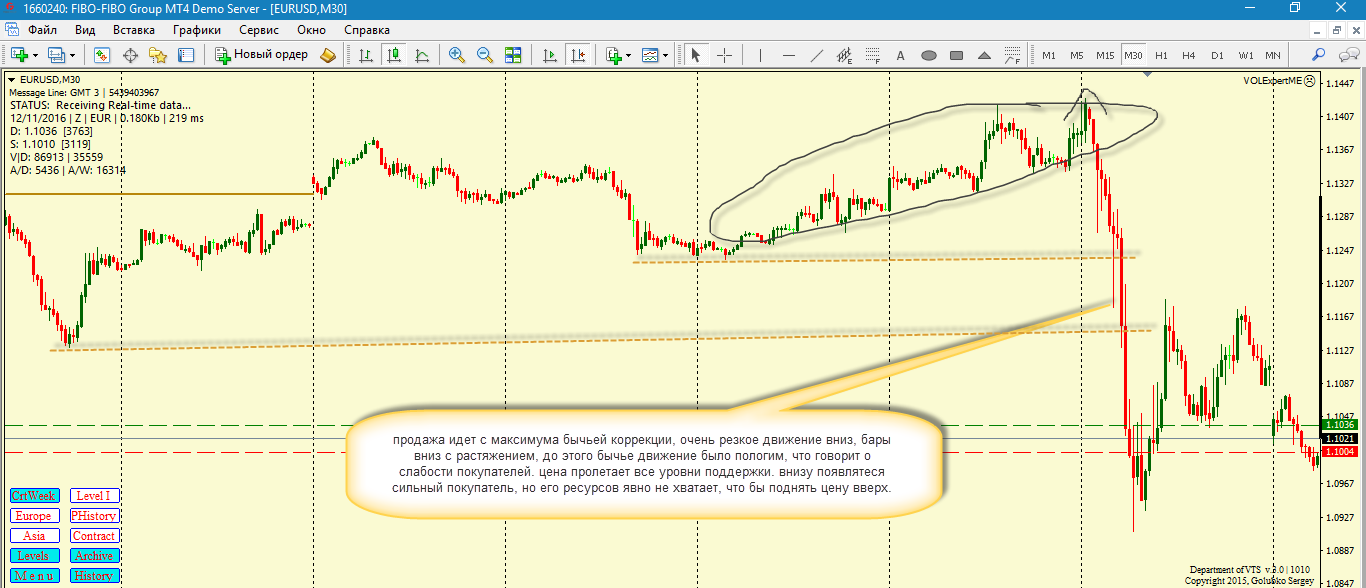The image size is (1366, 588).
Task: Switch chart to line chart
Action: pos(422,55)
